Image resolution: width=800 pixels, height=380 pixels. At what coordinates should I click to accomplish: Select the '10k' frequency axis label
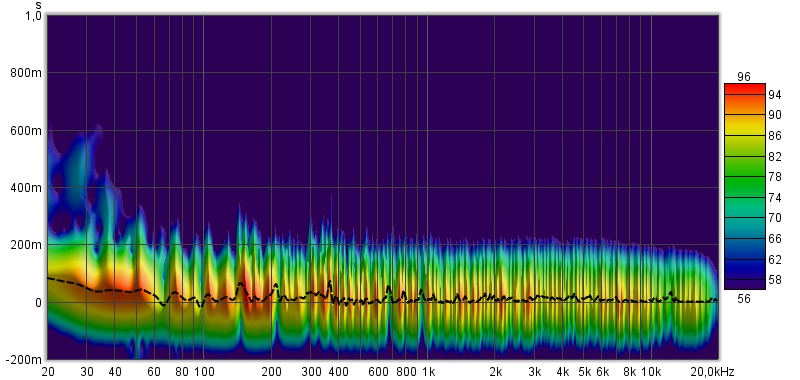[x=651, y=371]
